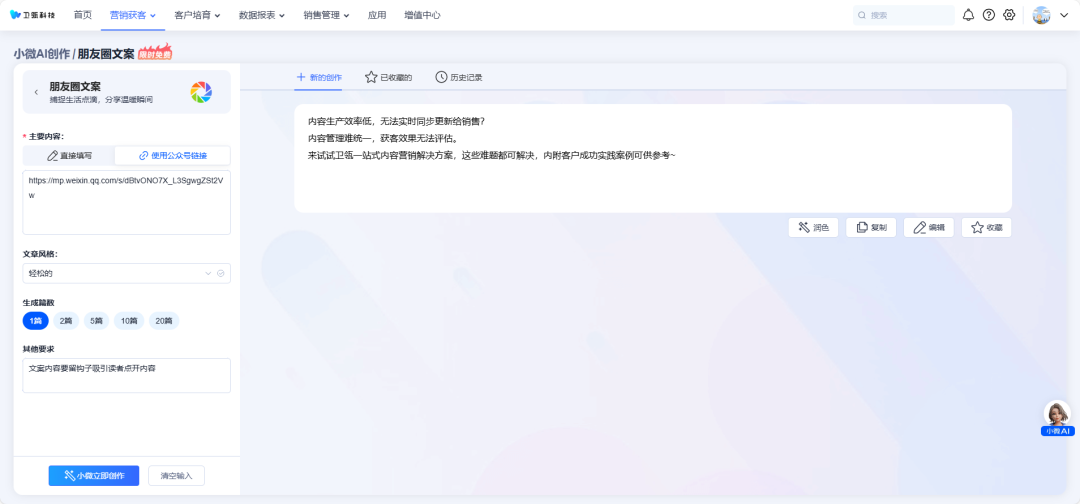Click the notification bell icon
Viewport: 1080px width, 504px height.
point(968,15)
